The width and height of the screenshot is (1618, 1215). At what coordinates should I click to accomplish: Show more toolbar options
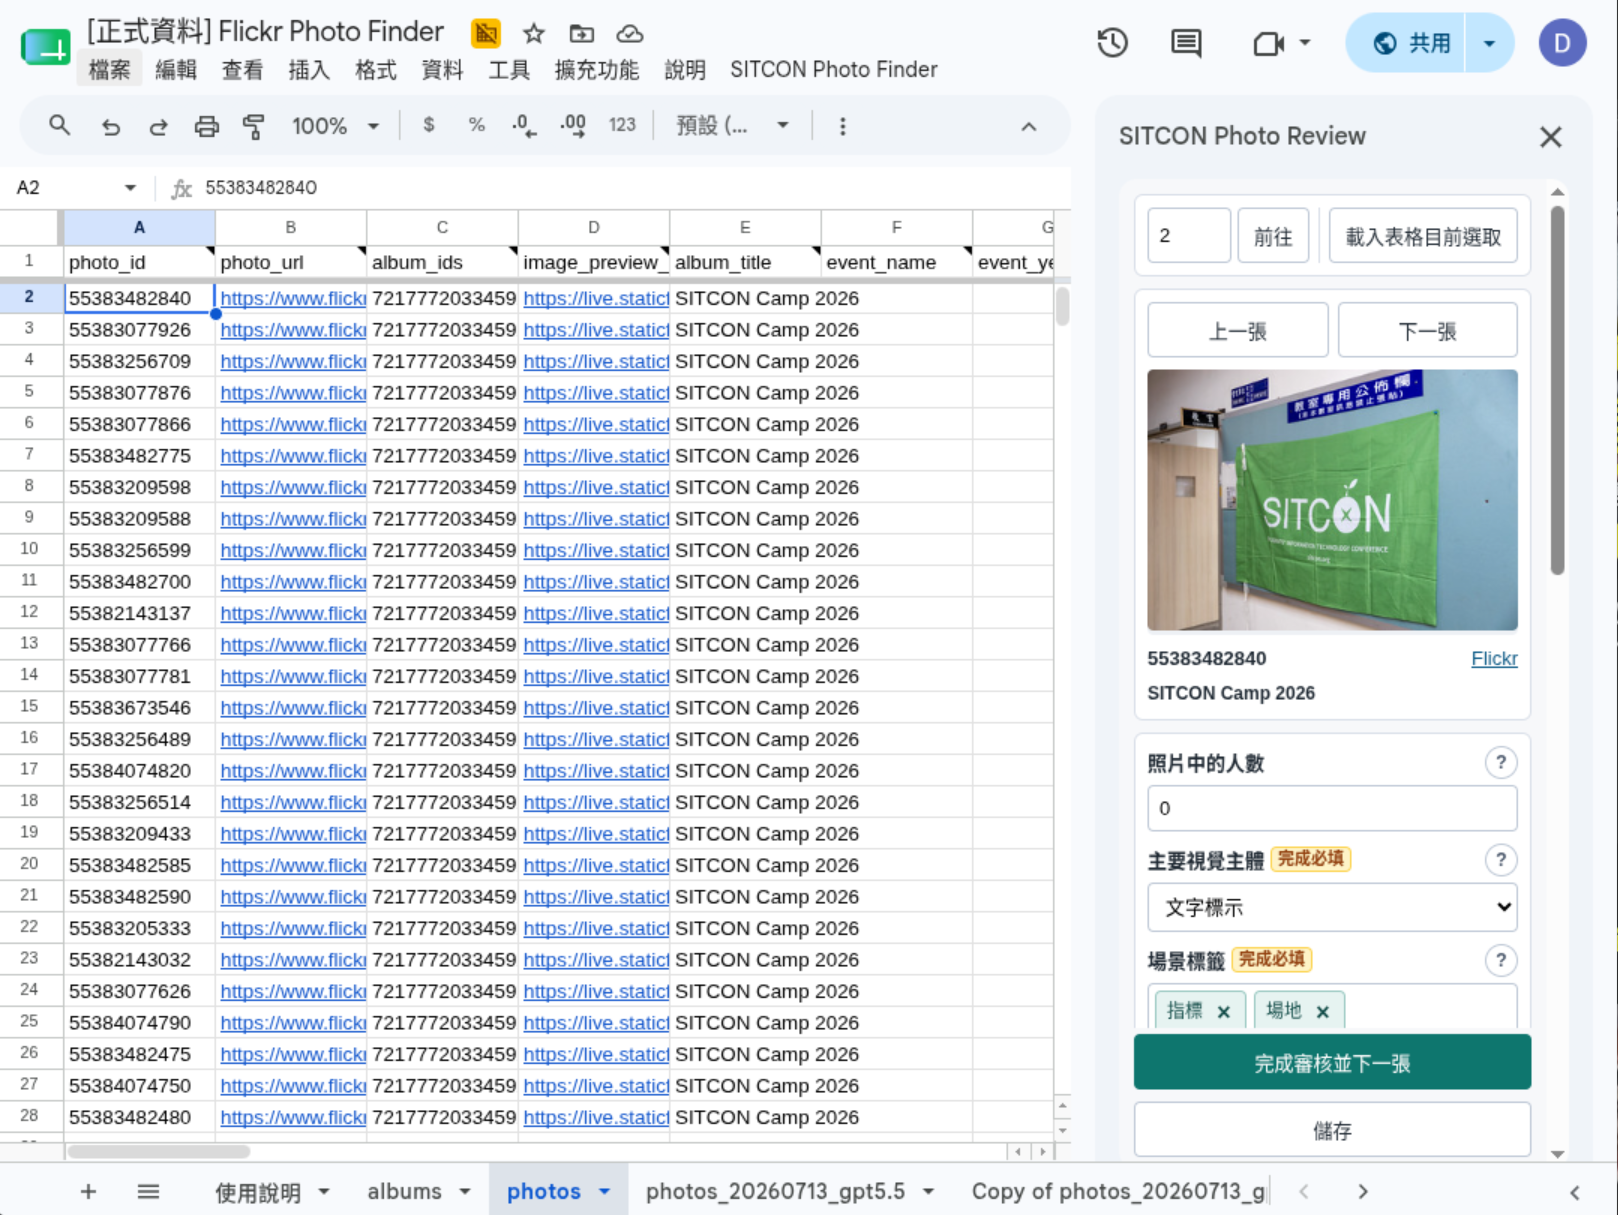(842, 126)
